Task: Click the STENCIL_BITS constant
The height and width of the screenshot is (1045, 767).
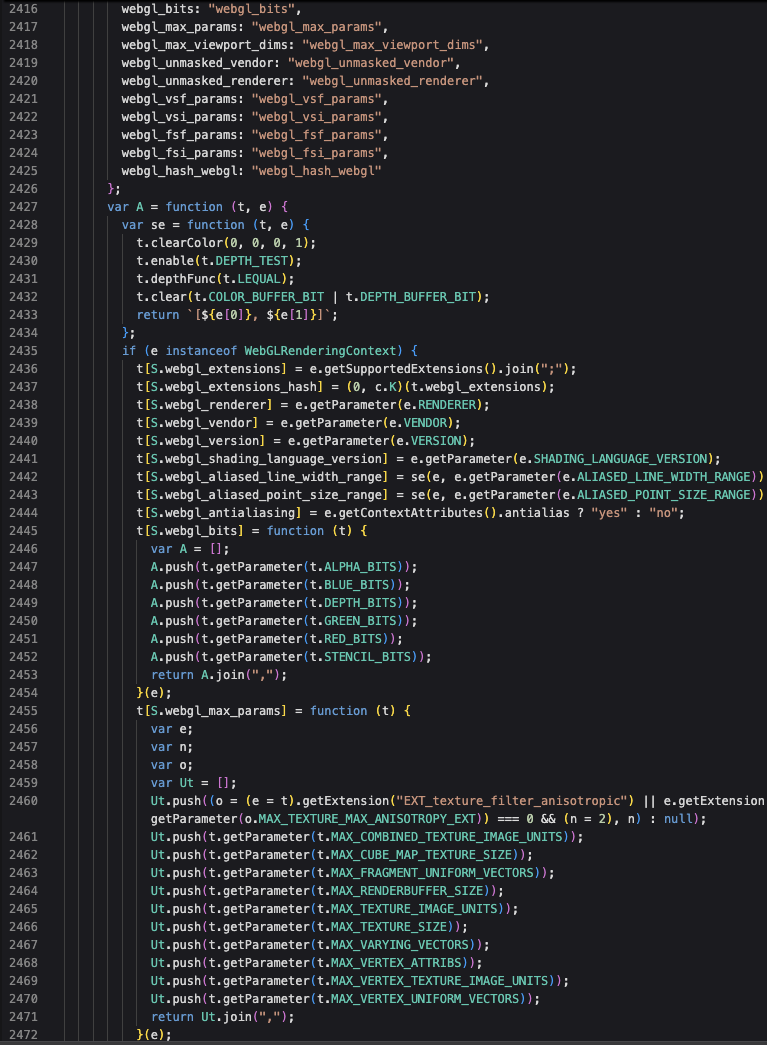Action: (x=367, y=656)
